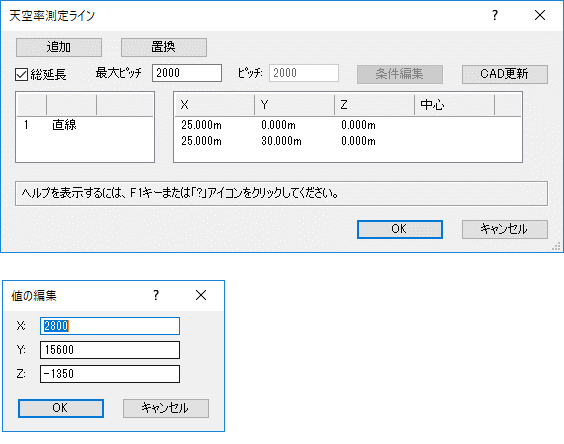Screen dimensions: 564x444
Task: Click the Z value field showing -1350
Action: pos(110,374)
